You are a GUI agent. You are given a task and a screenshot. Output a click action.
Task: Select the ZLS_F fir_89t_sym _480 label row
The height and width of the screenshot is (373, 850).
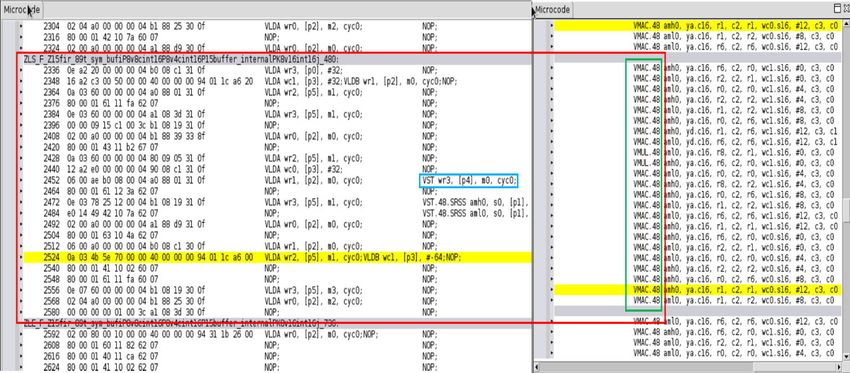(274, 60)
